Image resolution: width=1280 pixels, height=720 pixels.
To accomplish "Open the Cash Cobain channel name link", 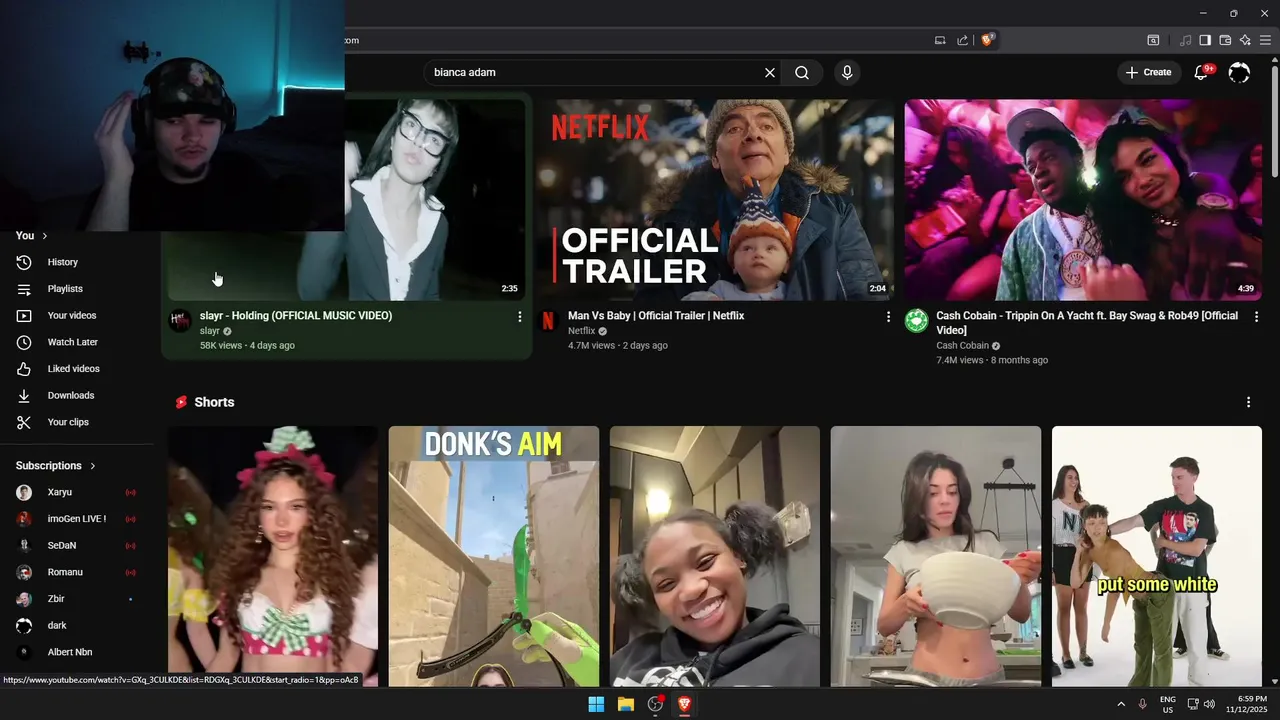I will (961, 346).
